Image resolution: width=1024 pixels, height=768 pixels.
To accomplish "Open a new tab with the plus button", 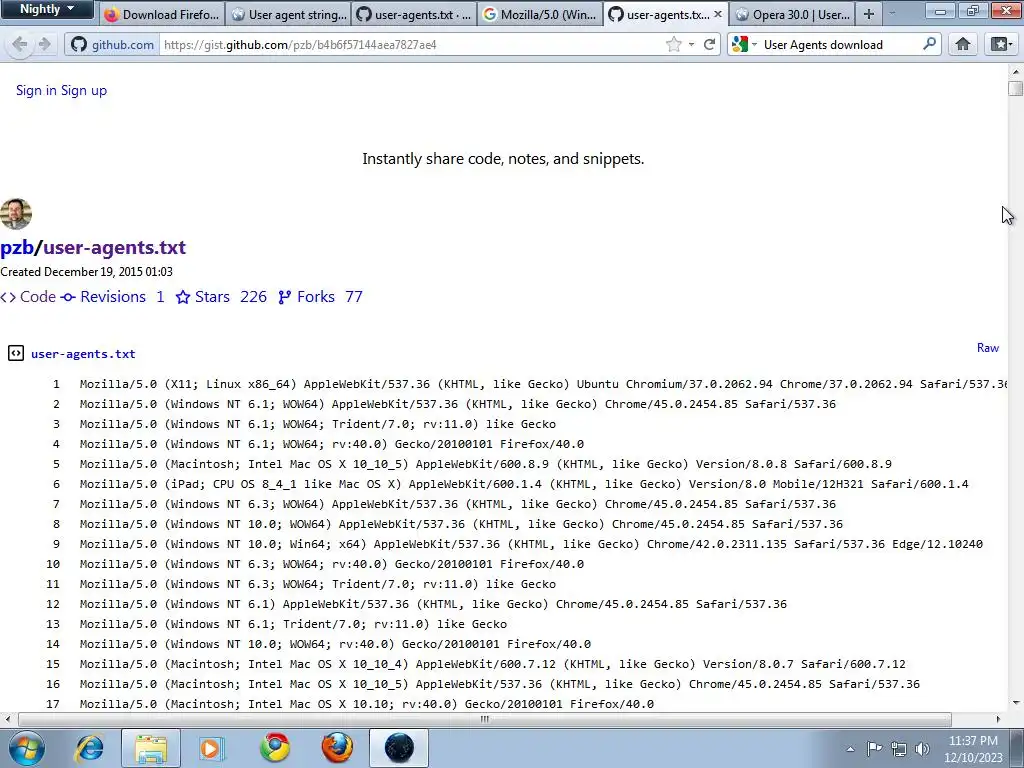I will (869, 14).
